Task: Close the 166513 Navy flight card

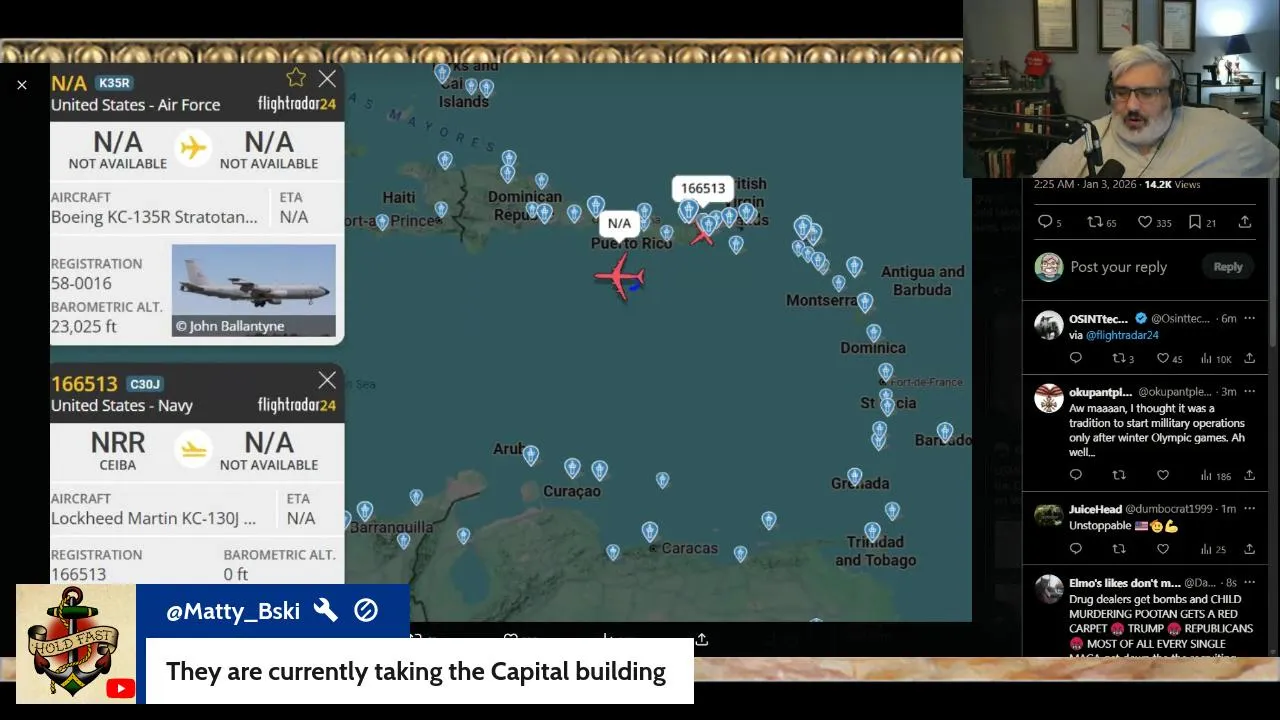Action: pyautogui.click(x=327, y=380)
